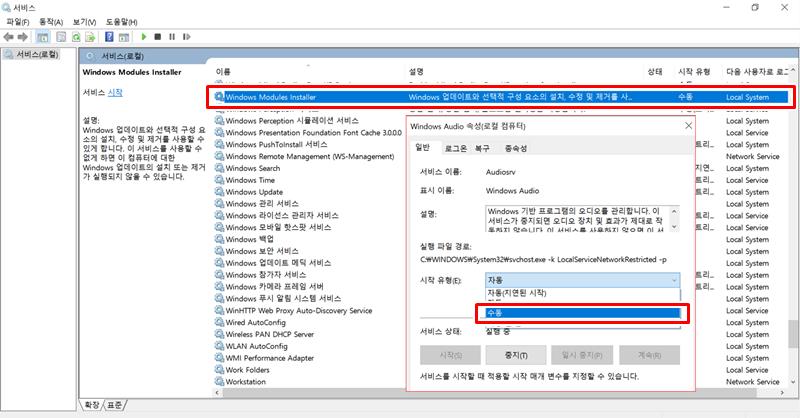Toggle the show/hide console tree icon
800x418 pixels.
(x=43, y=37)
